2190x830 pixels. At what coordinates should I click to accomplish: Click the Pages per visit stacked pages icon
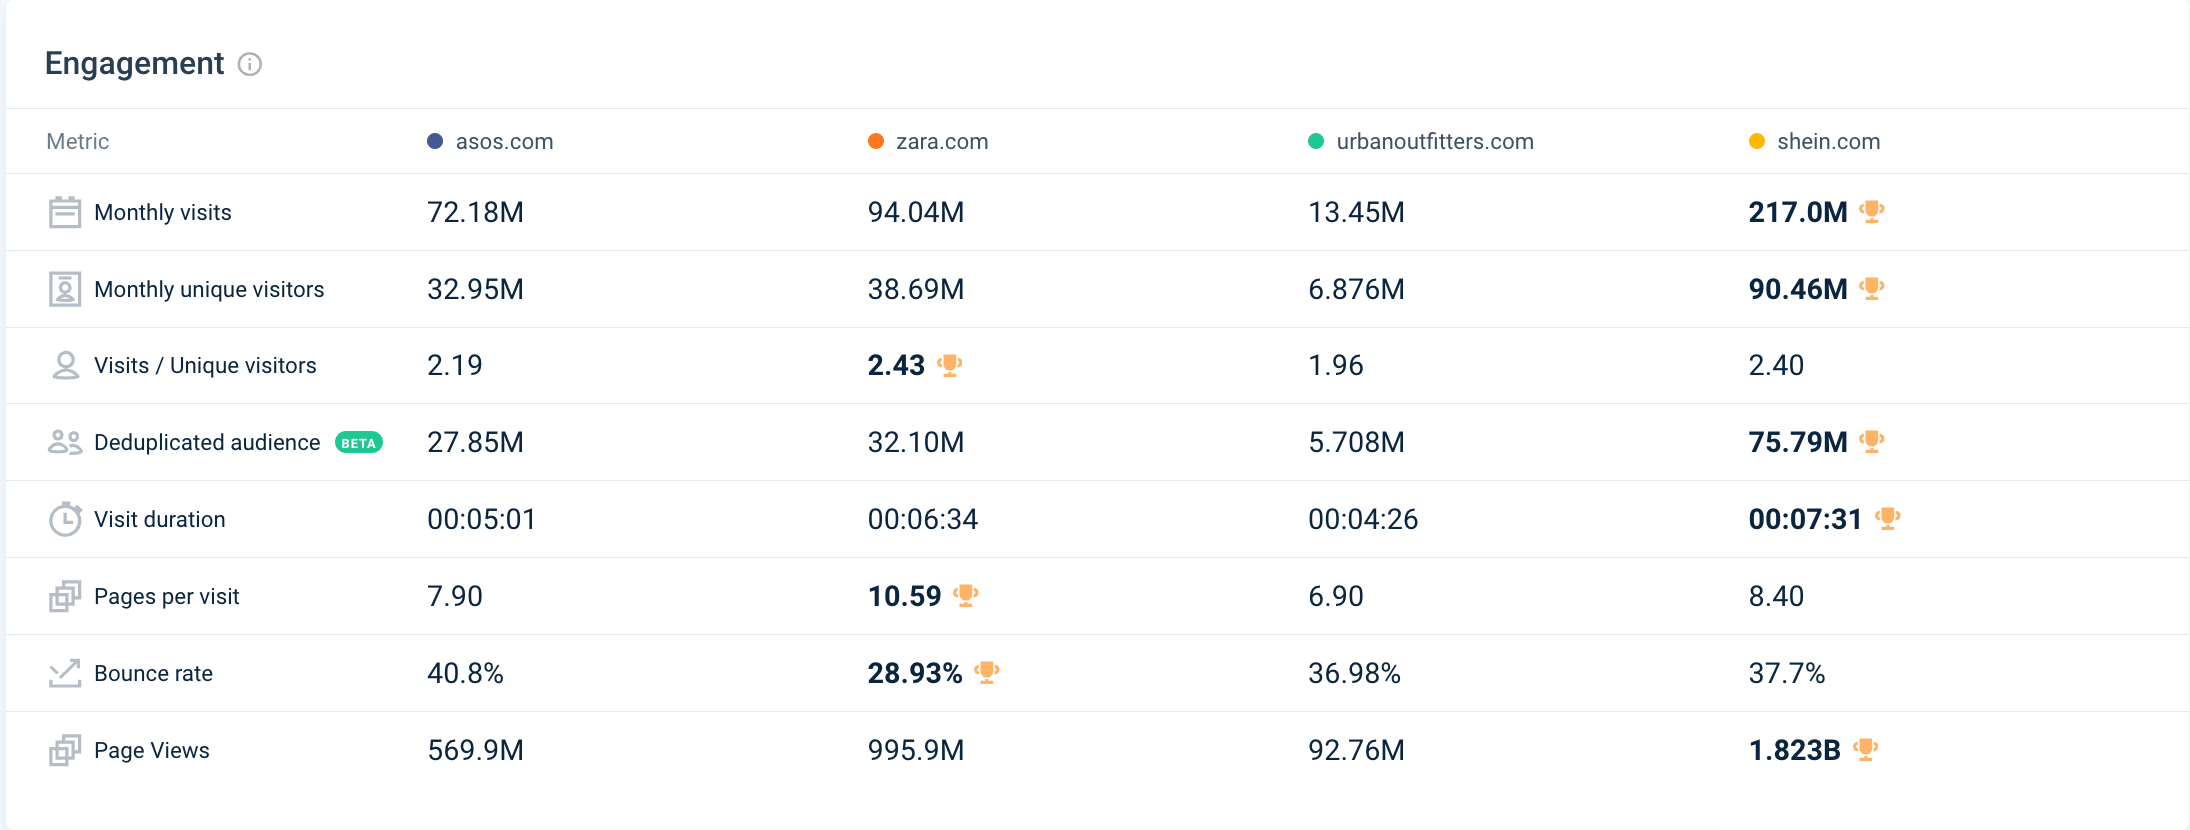[65, 596]
